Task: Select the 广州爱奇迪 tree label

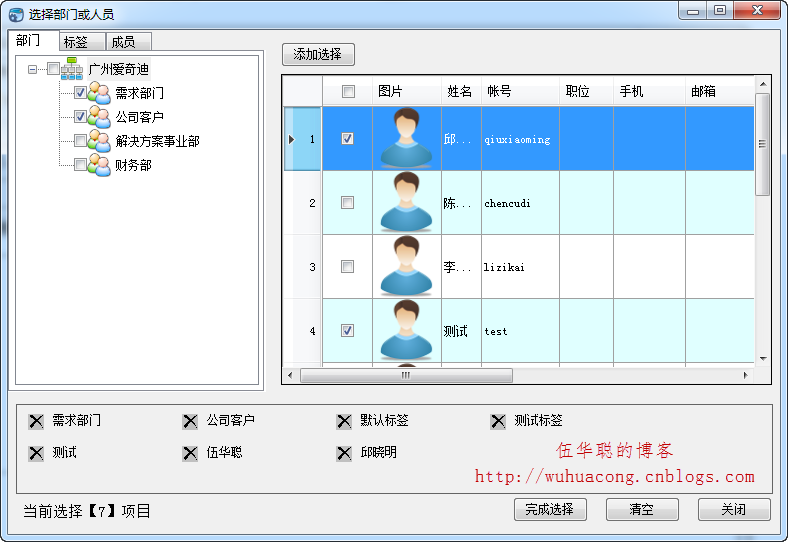Action: click(119, 69)
